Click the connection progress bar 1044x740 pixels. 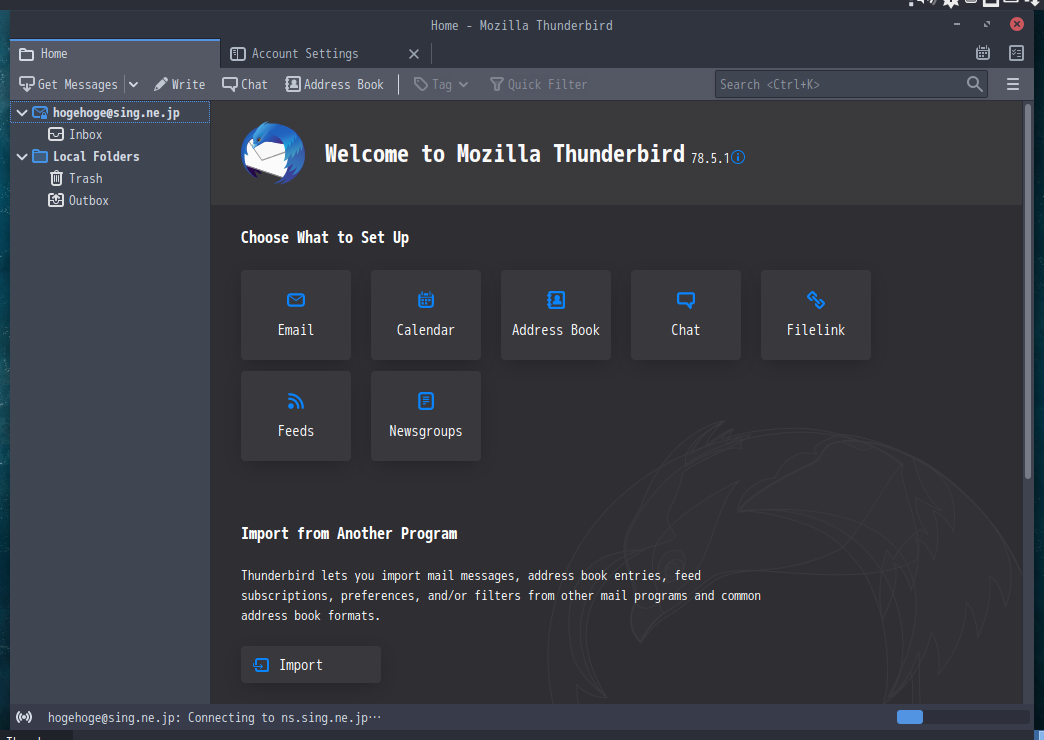click(963, 717)
